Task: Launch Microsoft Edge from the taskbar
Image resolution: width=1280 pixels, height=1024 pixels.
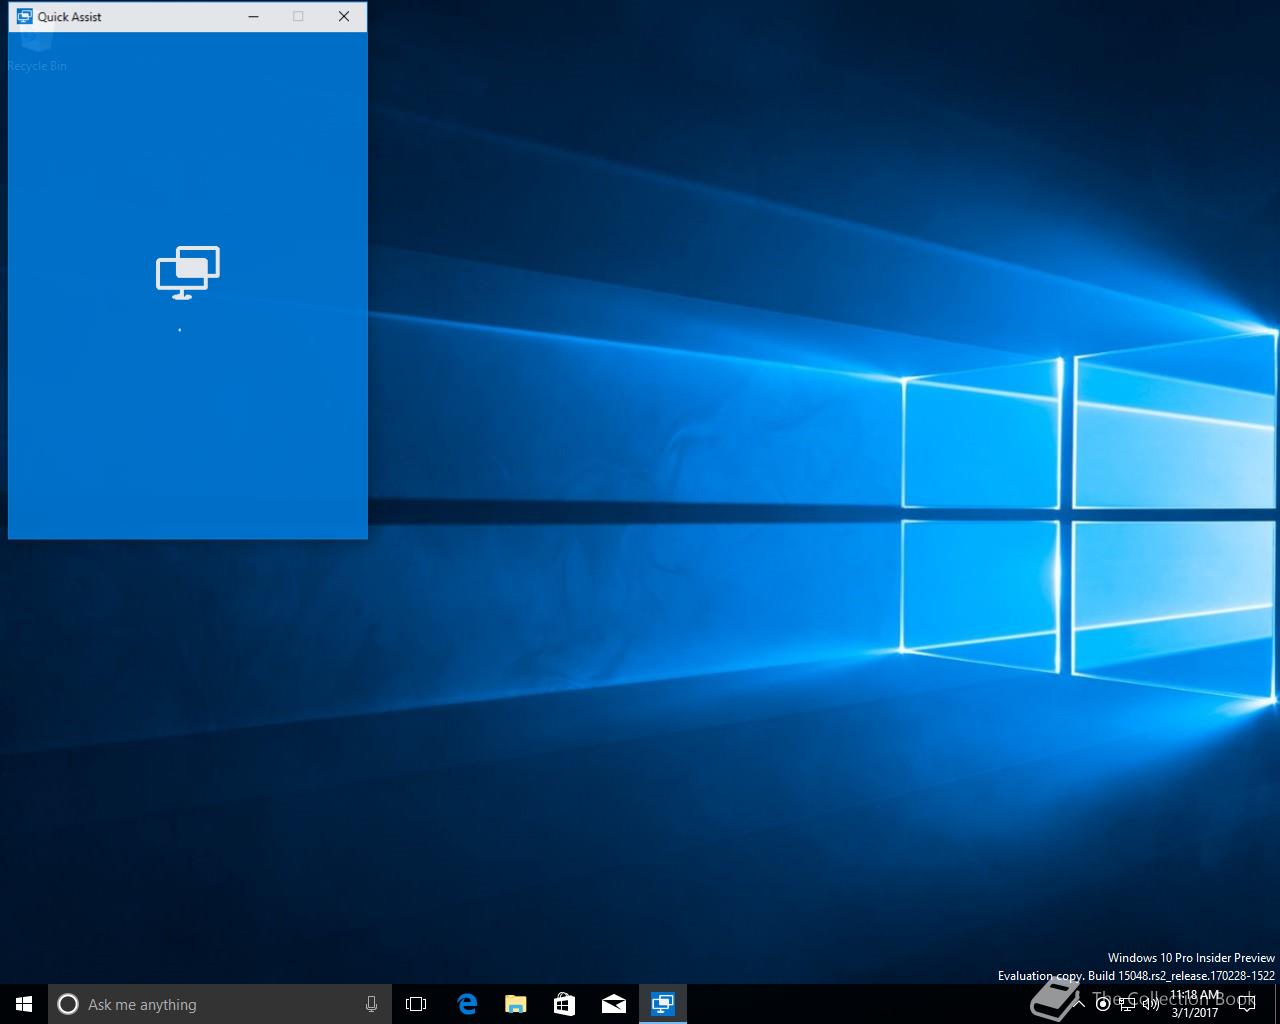Action: pos(466,1004)
